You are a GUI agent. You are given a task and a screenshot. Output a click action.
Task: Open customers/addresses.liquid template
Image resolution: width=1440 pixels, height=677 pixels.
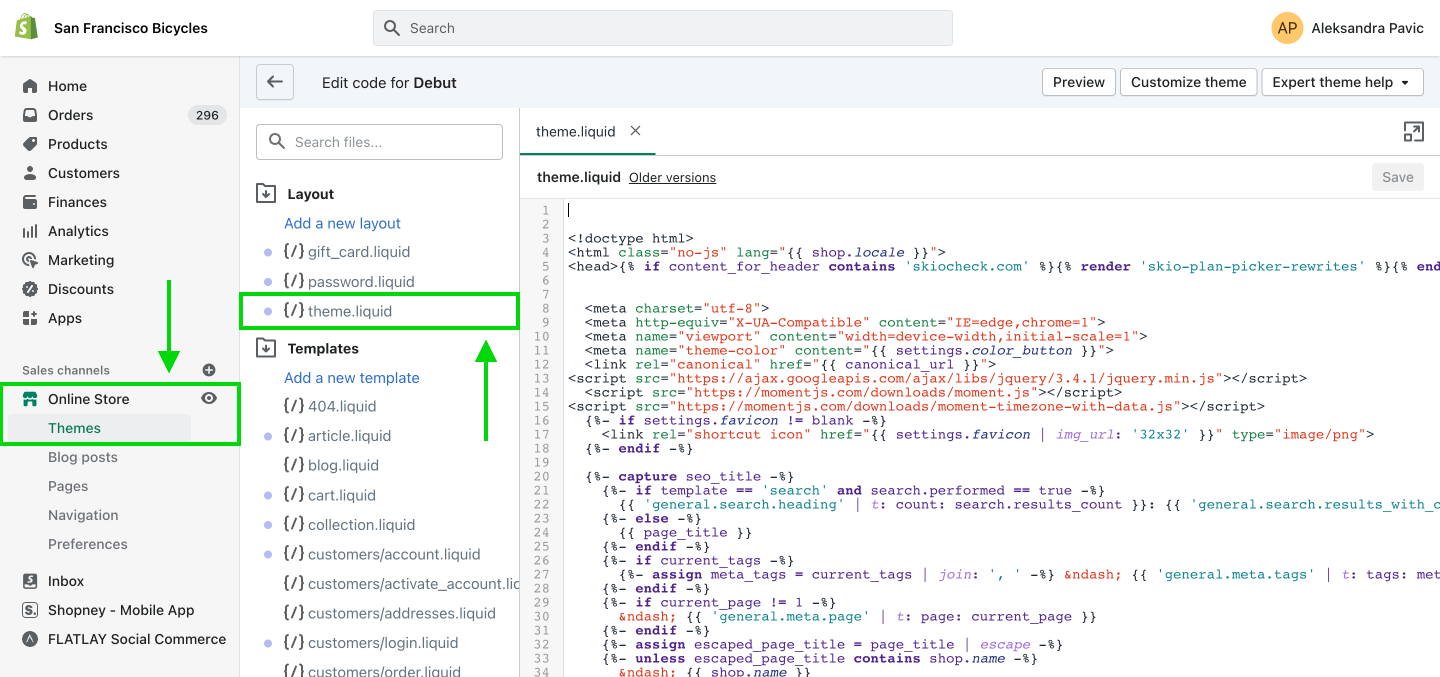[x=402, y=613]
